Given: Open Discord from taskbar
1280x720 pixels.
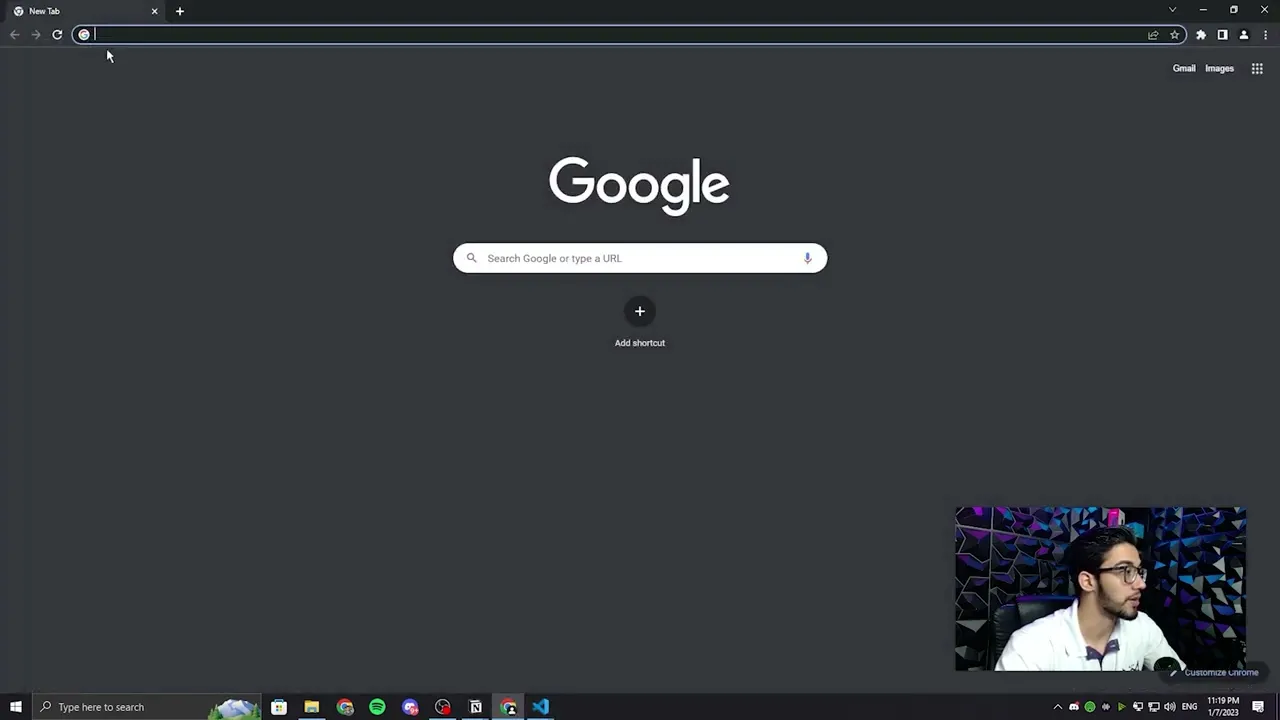Looking at the screenshot, I should (410, 707).
